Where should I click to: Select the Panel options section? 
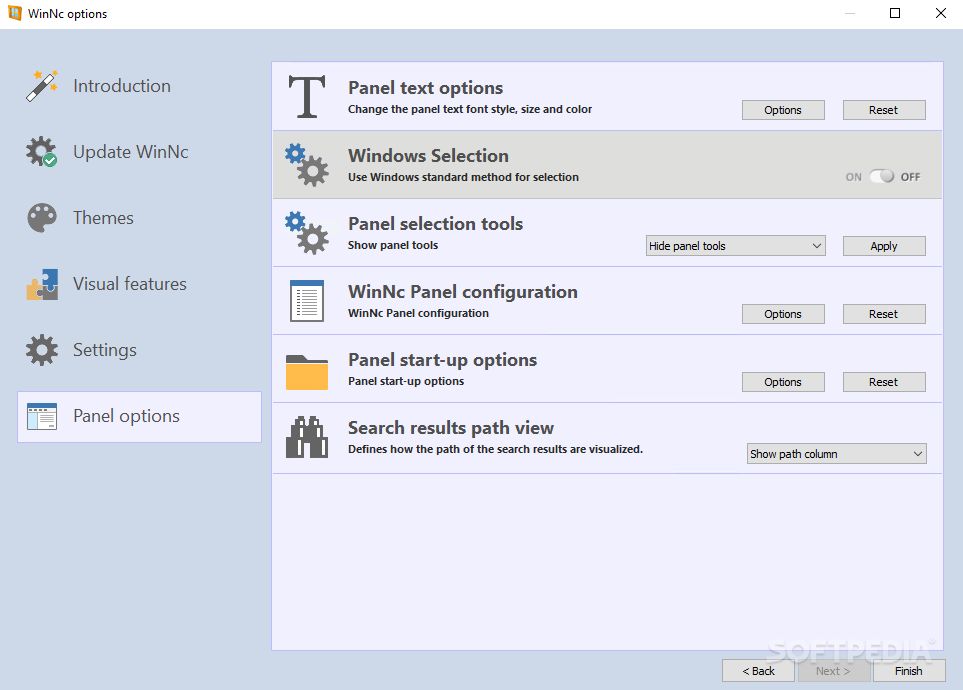click(x=139, y=417)
